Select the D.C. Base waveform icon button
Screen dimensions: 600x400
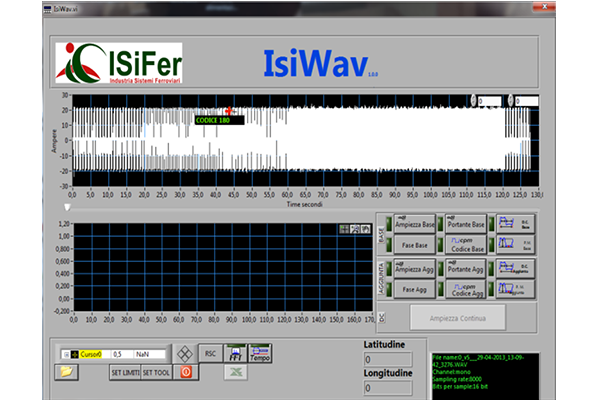click(515, 223)
